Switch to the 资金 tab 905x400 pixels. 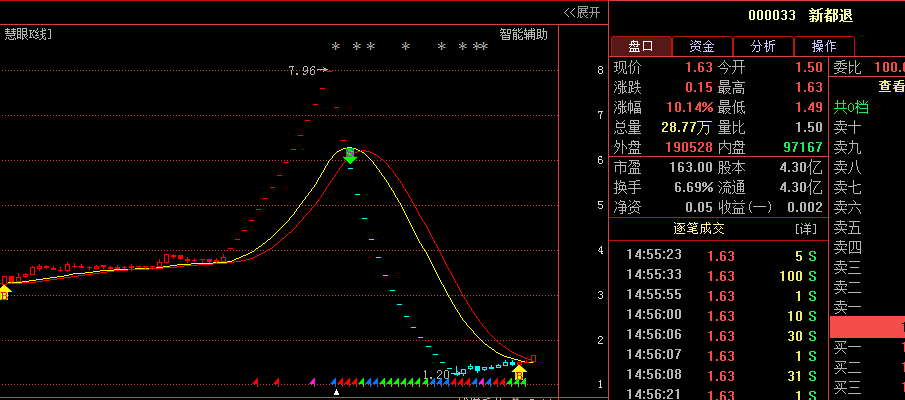point(701,46)
